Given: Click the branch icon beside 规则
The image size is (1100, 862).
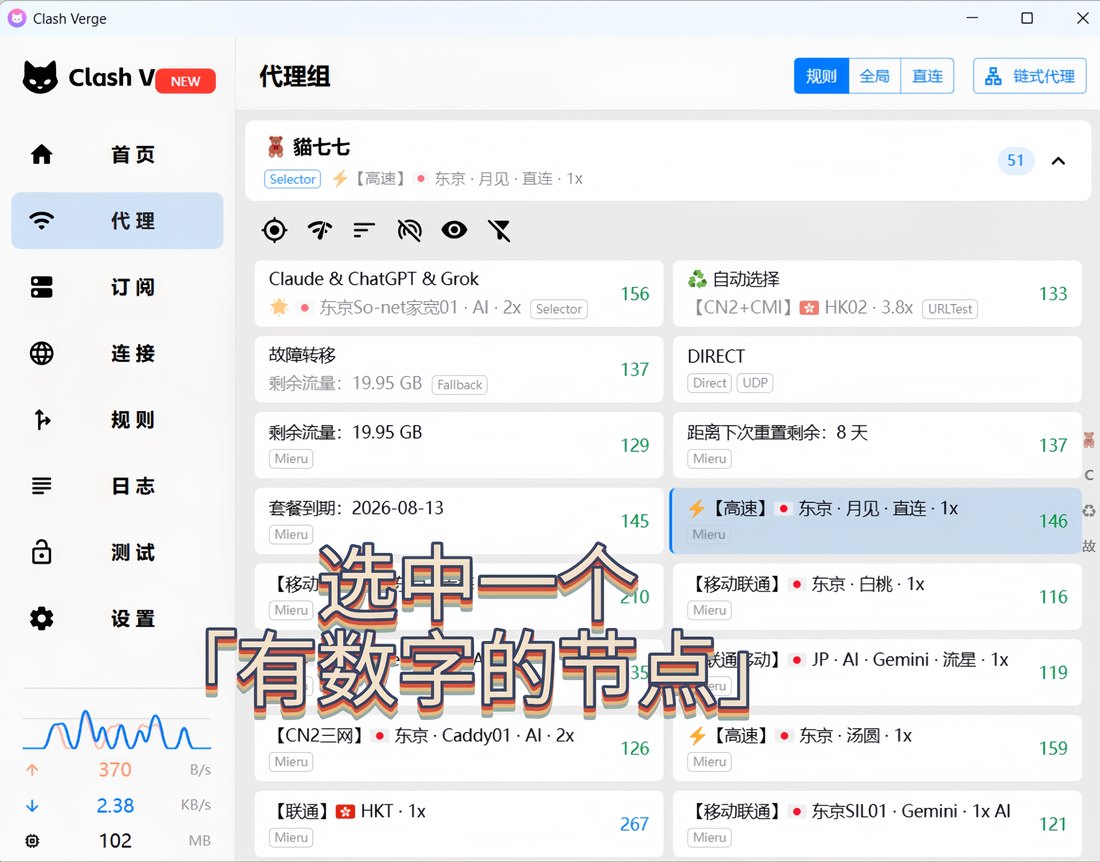Looking at the screenshot, I should [x=42, y=419].
